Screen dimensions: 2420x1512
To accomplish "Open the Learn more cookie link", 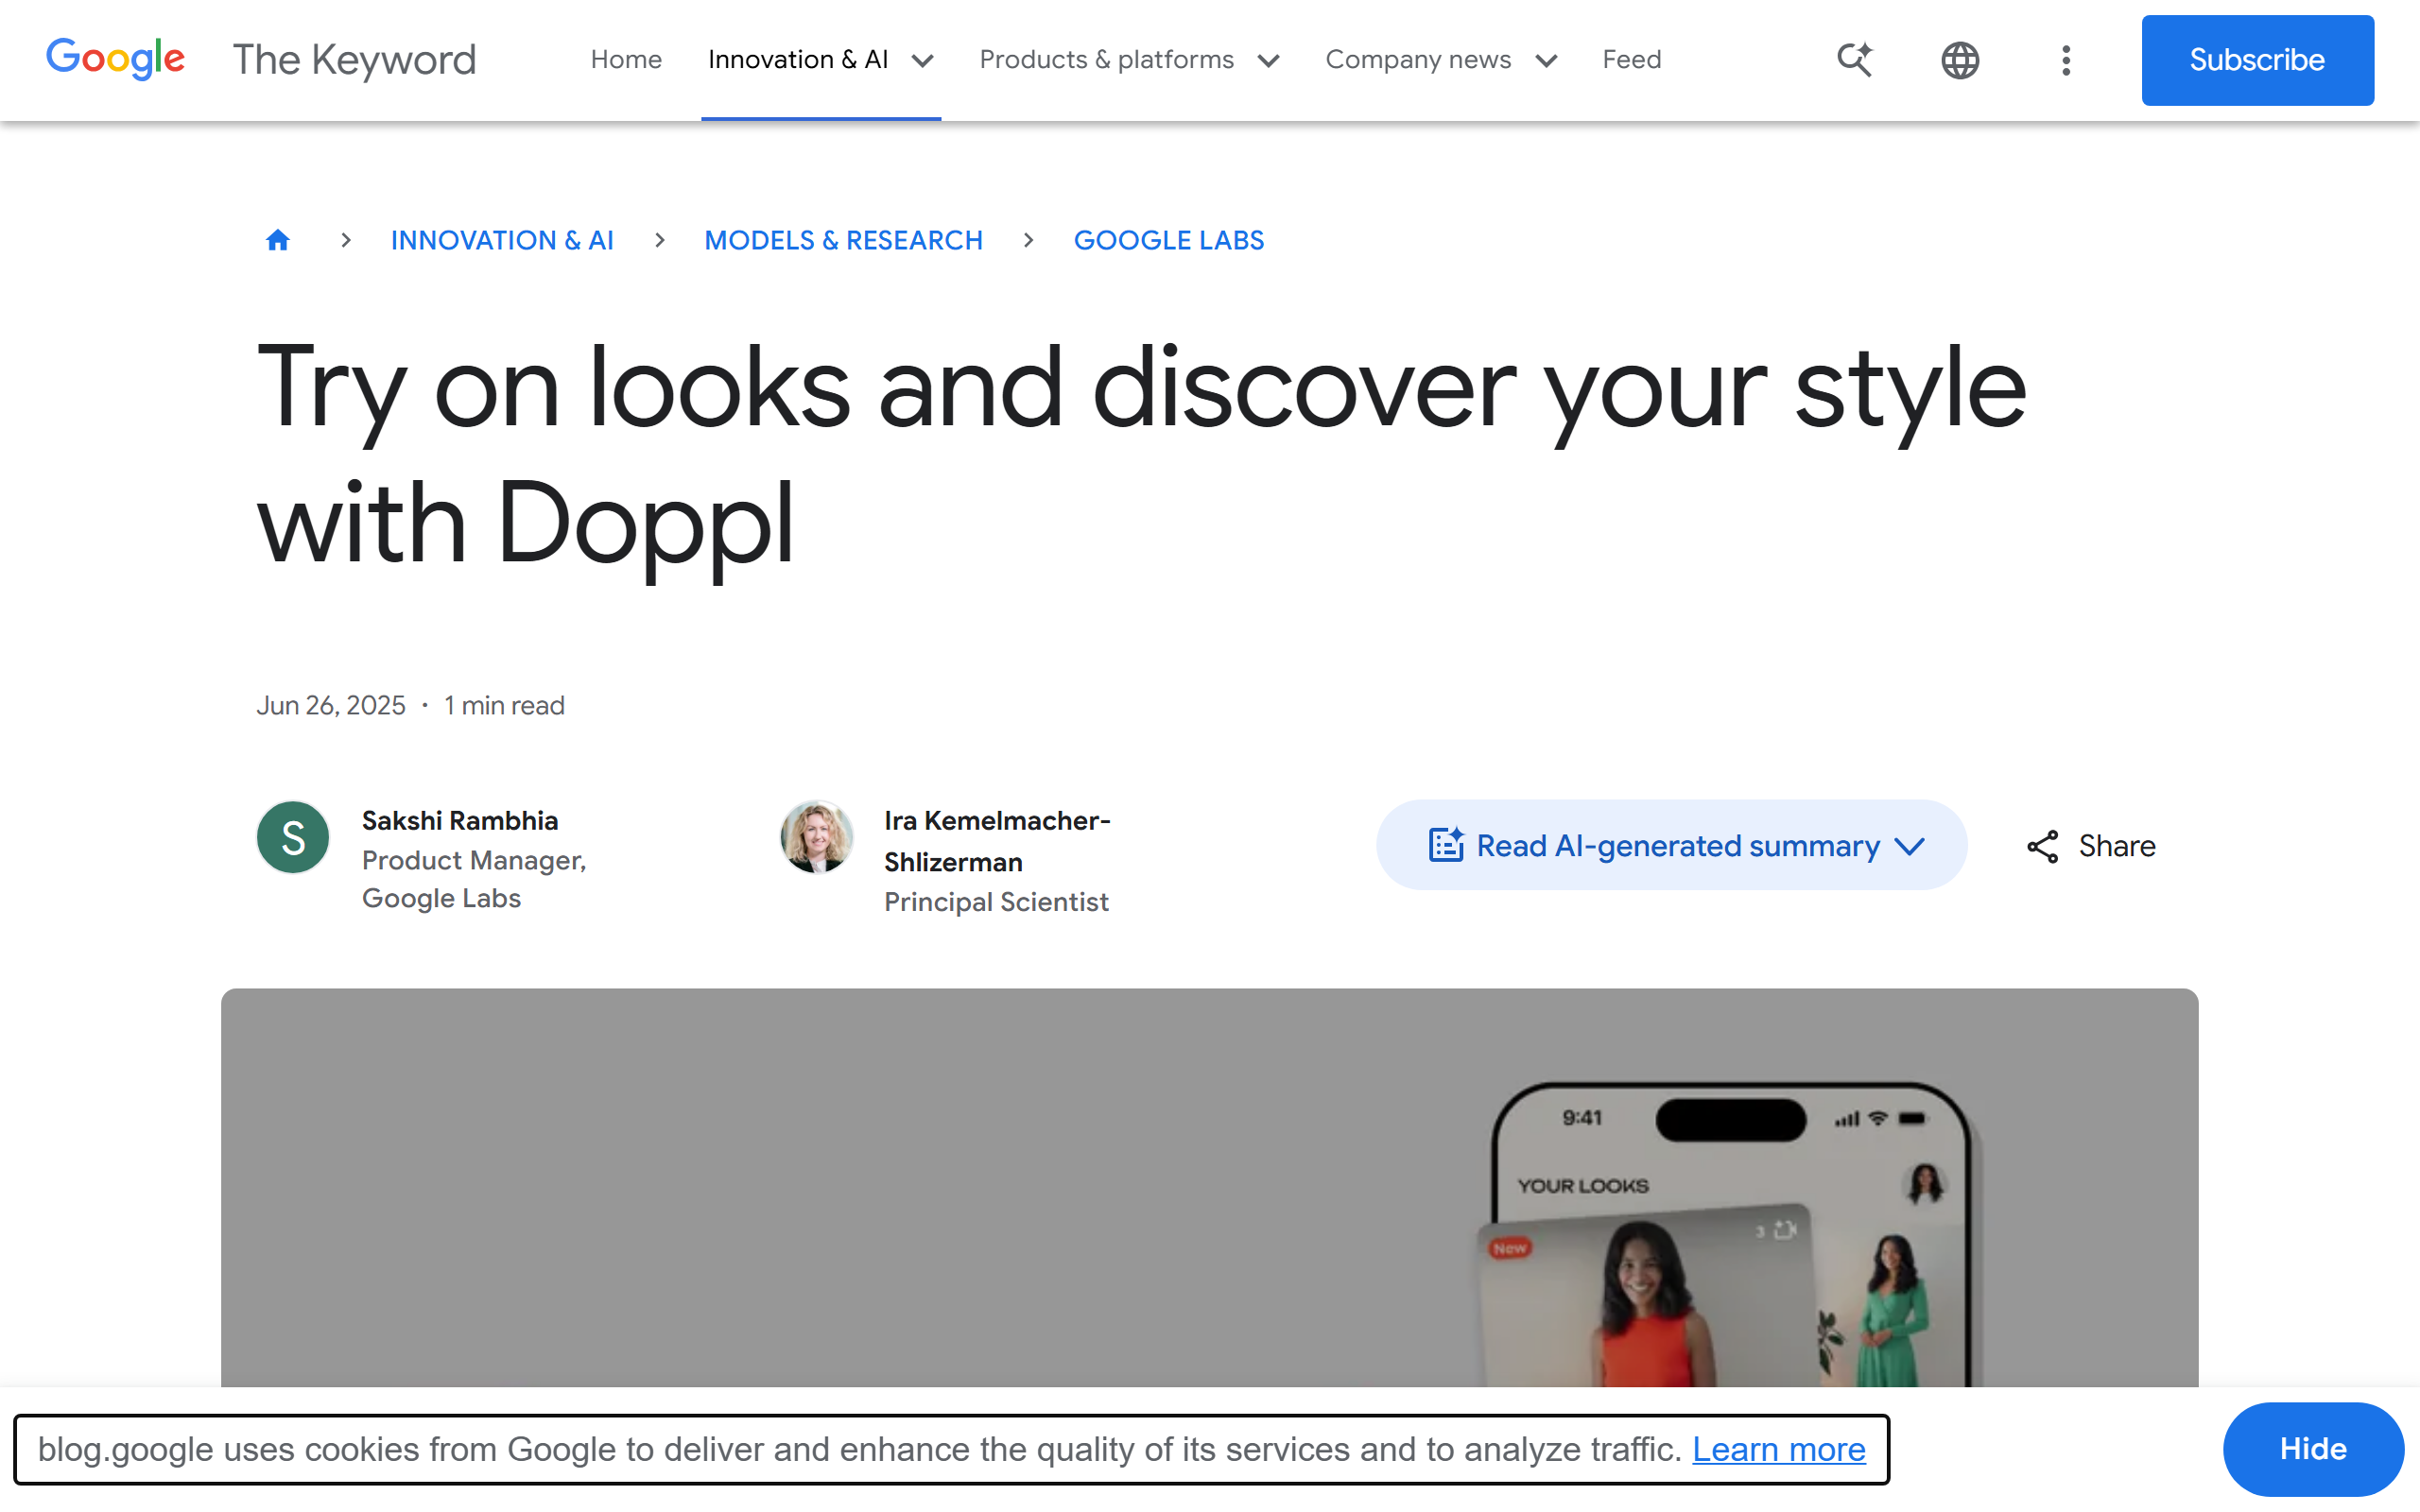I will coord(1778,1449).
